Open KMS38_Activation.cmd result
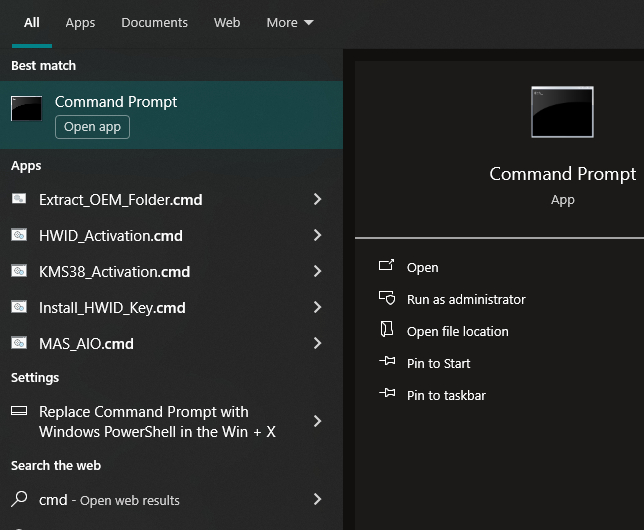This screenshot has width=644, height=530. click(114, 272)
